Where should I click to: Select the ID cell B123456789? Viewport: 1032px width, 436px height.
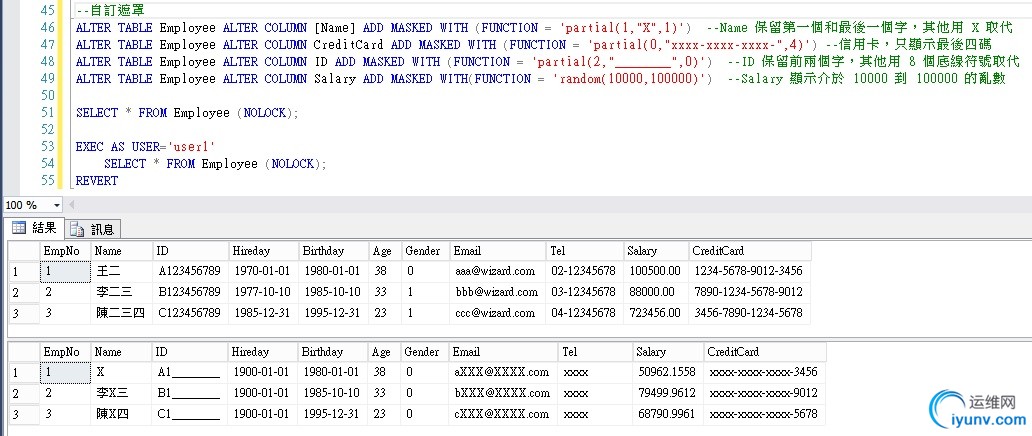[190, 292]
